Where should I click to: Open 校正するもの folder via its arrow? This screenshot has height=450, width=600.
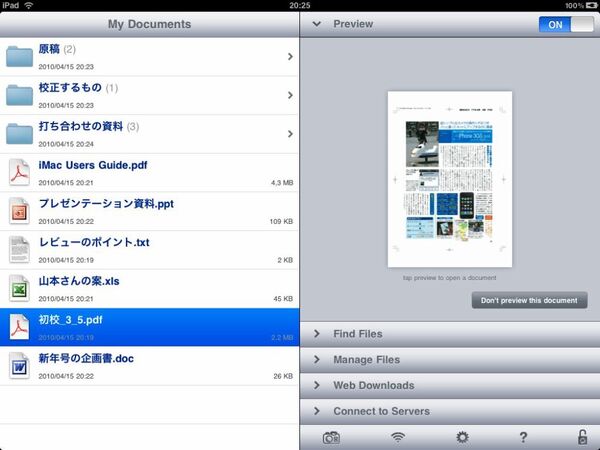click(290, 95)
